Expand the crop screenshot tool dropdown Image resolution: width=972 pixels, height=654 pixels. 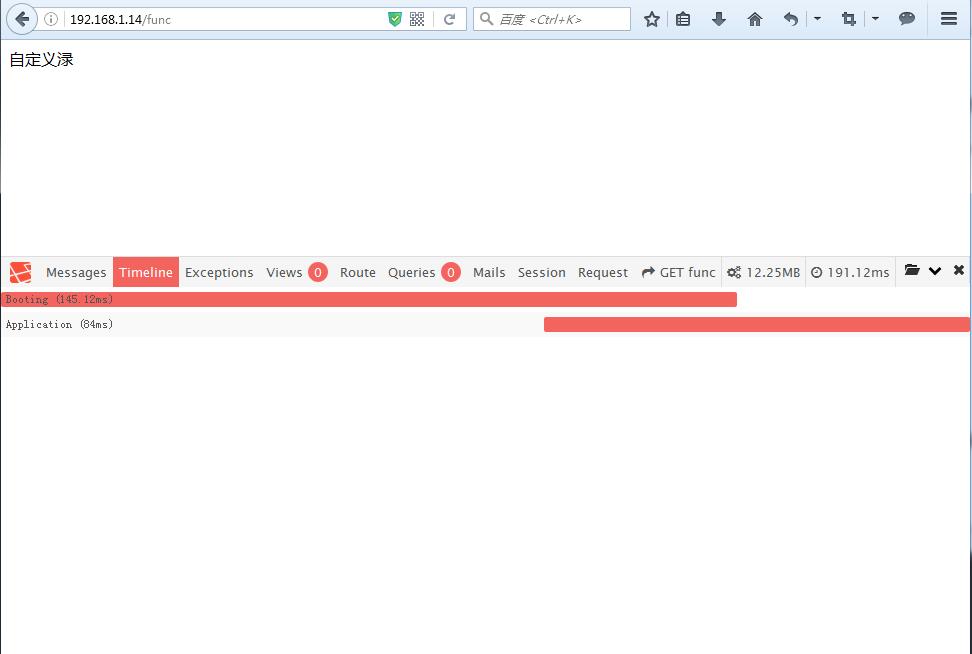[875, 19]
